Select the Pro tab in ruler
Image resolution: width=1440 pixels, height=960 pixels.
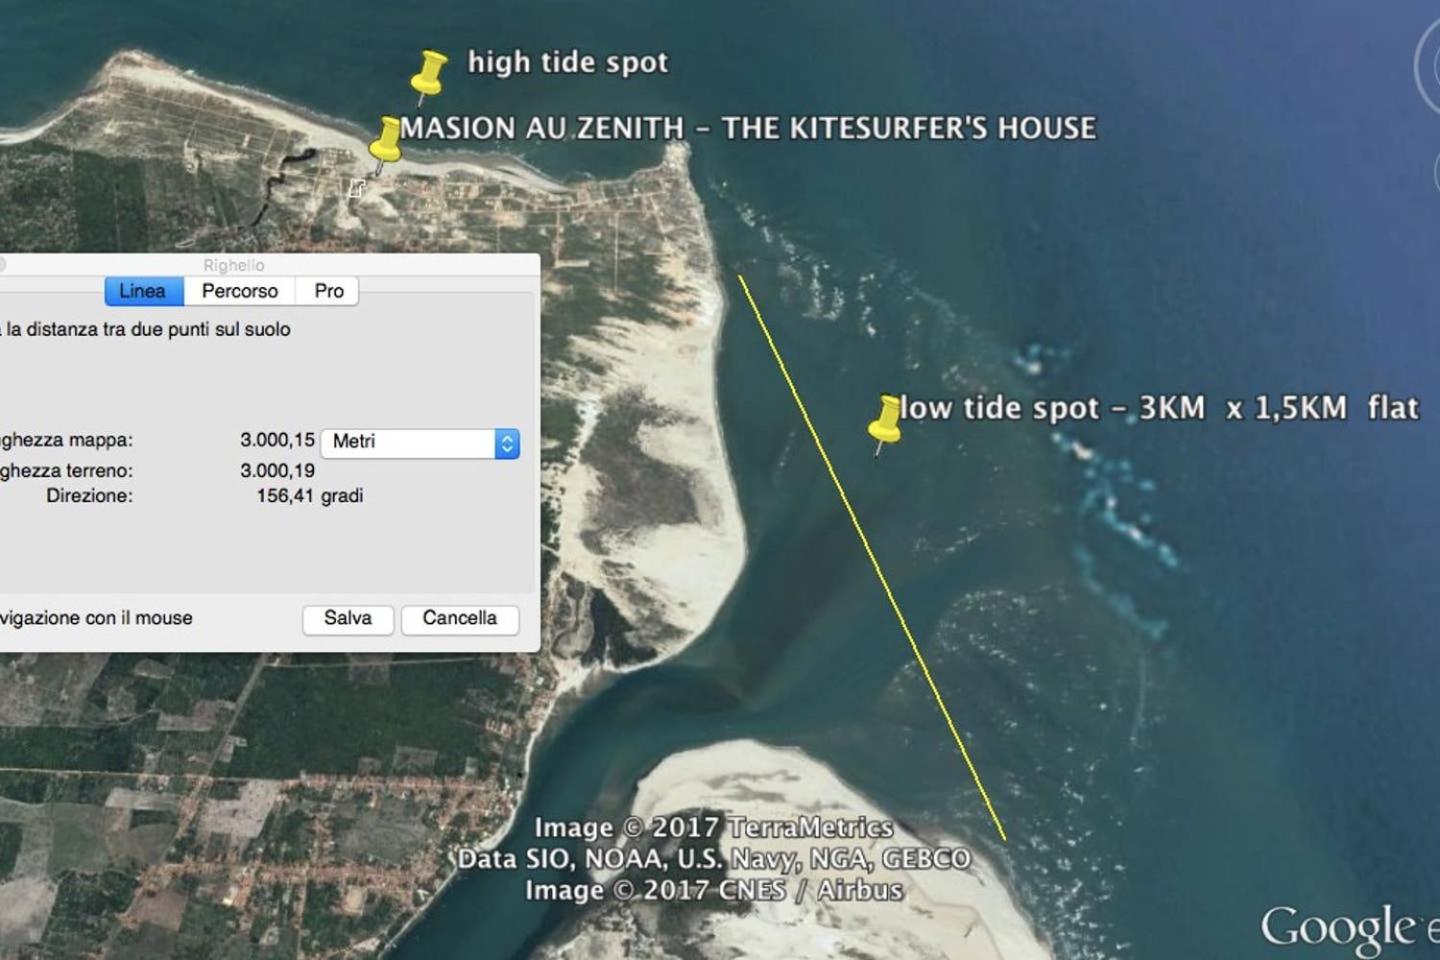click(328, 291)
